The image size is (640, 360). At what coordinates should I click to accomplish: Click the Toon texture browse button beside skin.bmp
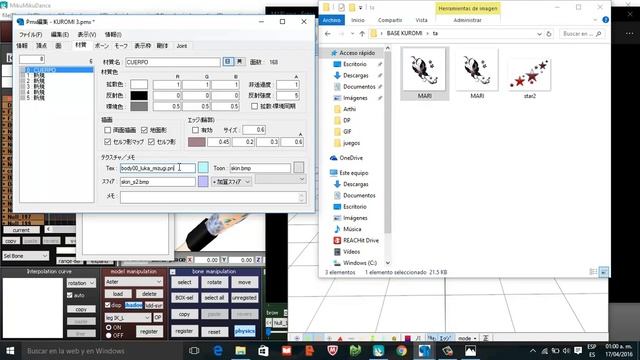[x=299, y=167]
